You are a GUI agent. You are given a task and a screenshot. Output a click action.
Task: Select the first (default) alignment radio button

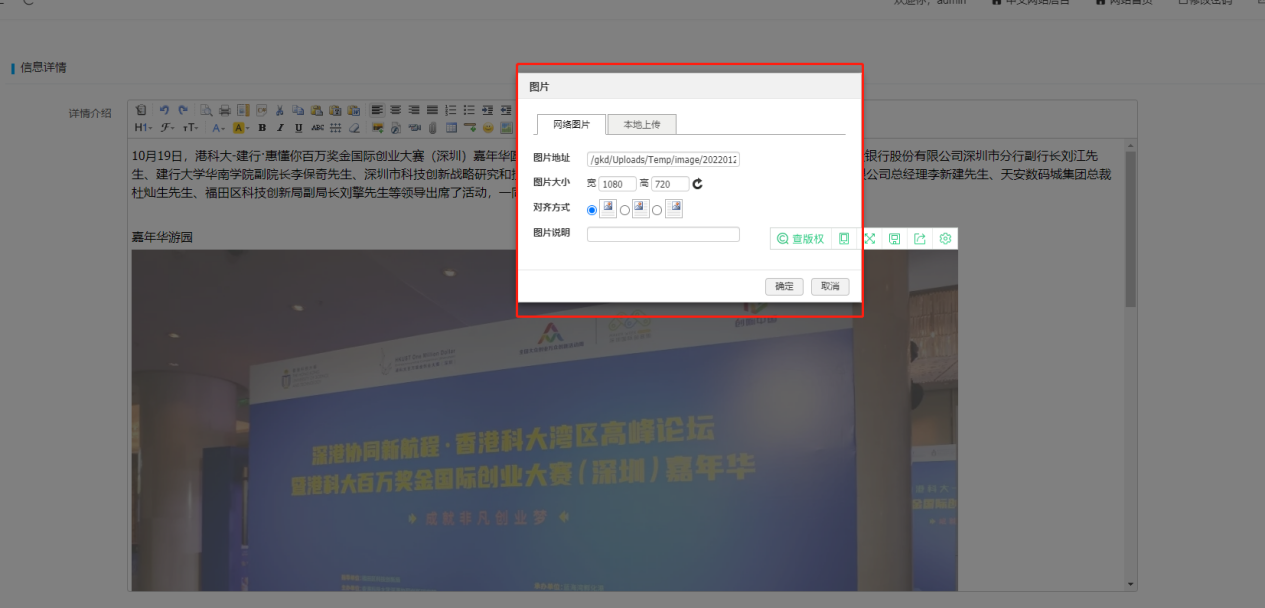coord(592,210)
